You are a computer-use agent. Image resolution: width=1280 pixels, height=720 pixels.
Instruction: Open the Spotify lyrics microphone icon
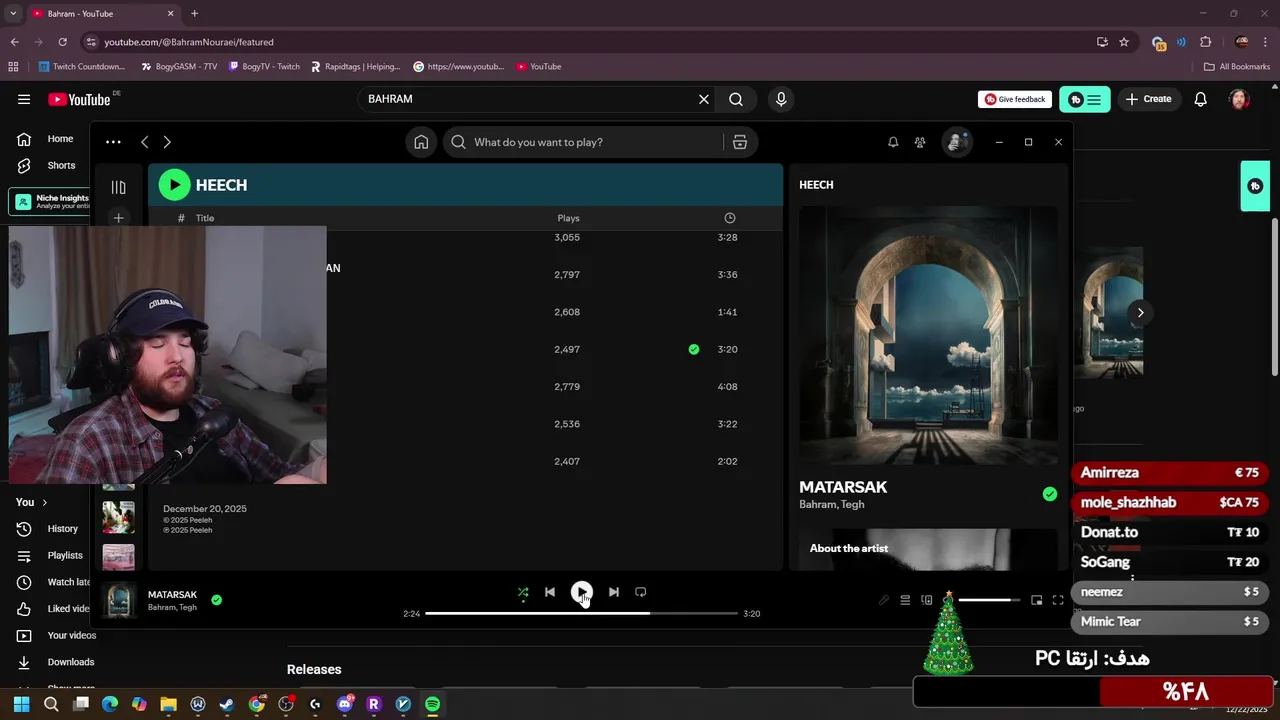click(884, 600)
